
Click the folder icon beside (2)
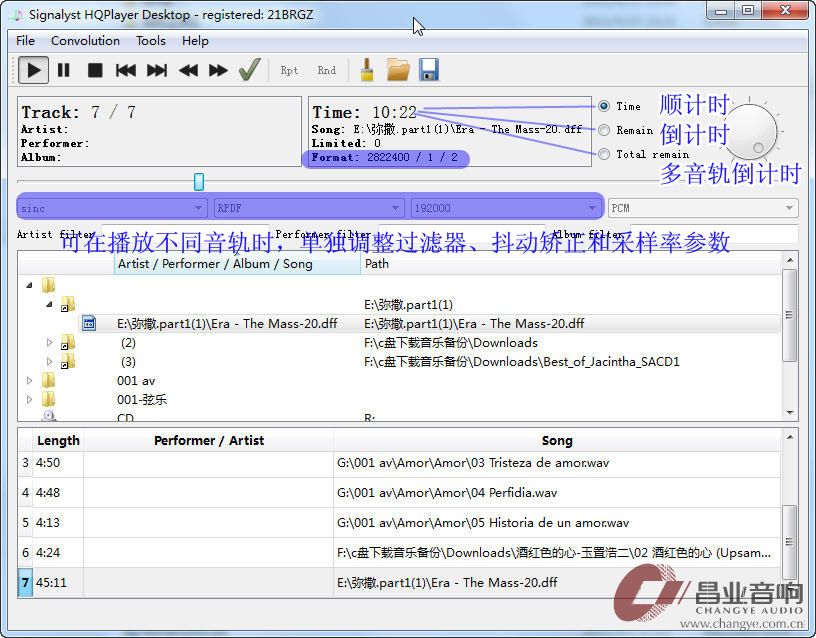(x=68, y=342)
